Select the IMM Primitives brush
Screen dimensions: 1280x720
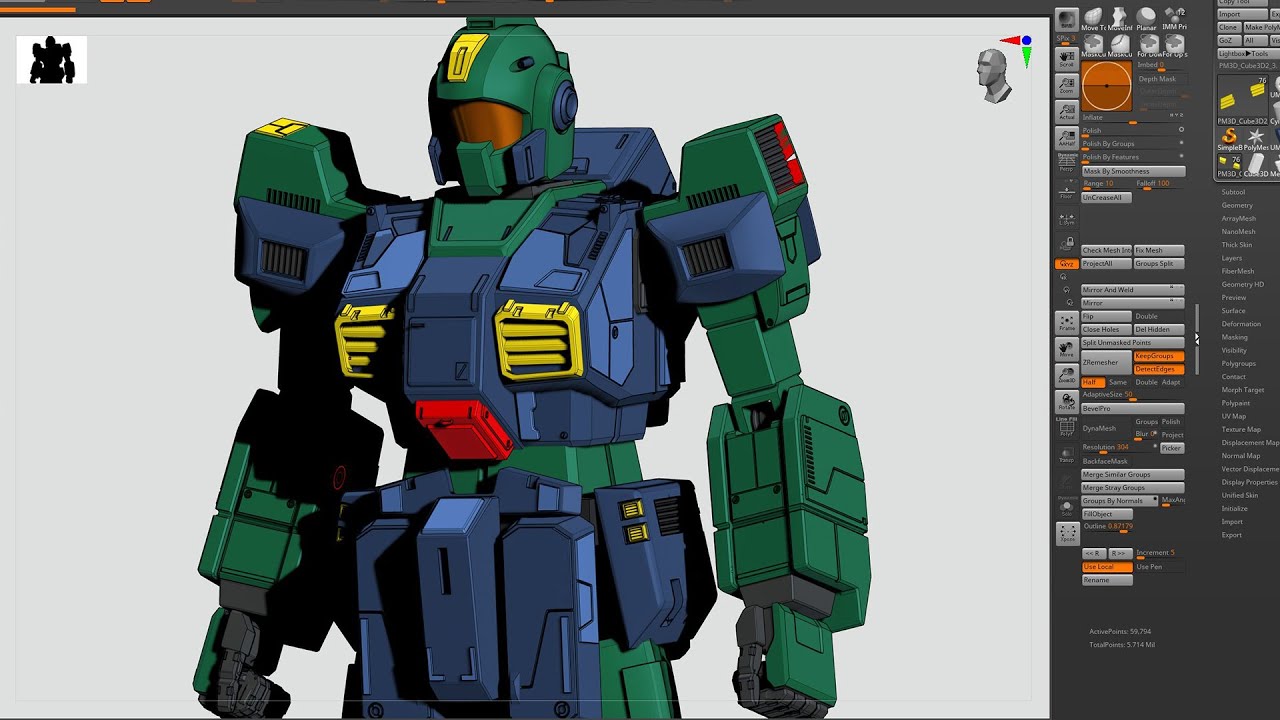(1174, 19)
